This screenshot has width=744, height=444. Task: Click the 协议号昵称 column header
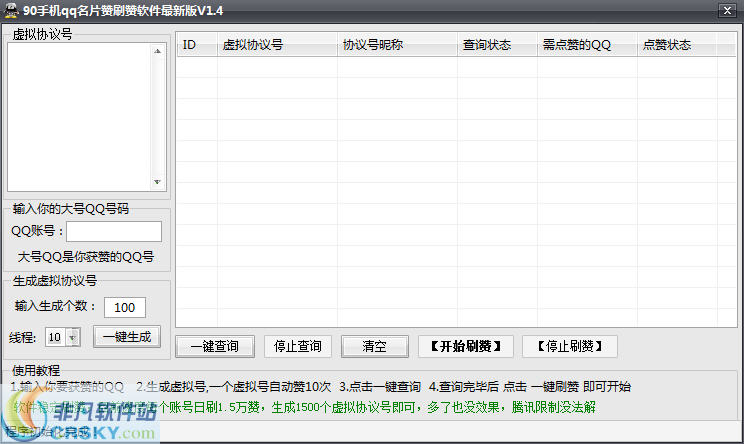[x=397, y=45]
